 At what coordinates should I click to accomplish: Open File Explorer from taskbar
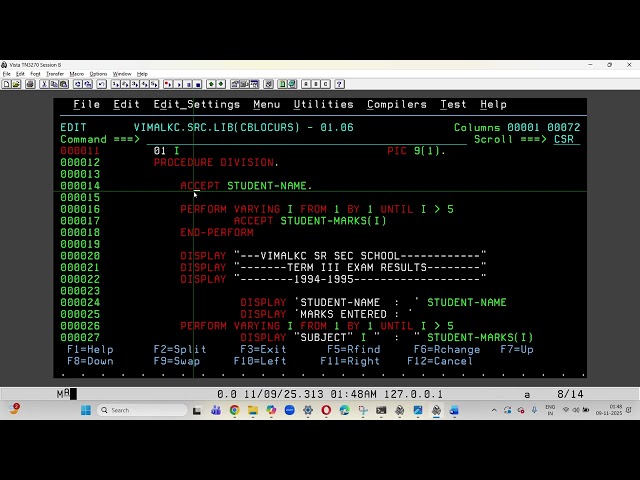click(253, 410)
